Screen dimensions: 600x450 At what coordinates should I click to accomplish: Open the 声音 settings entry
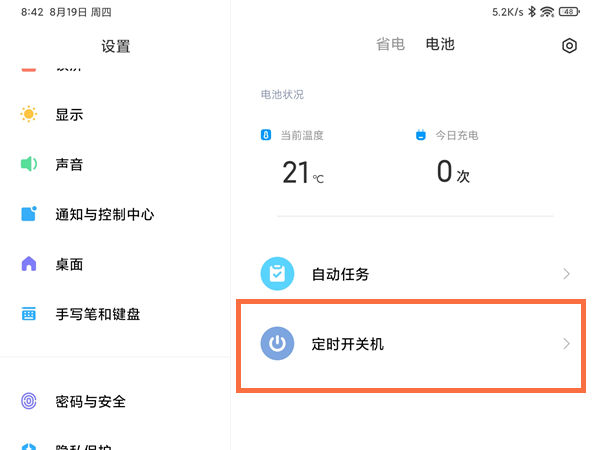(69, 164)
